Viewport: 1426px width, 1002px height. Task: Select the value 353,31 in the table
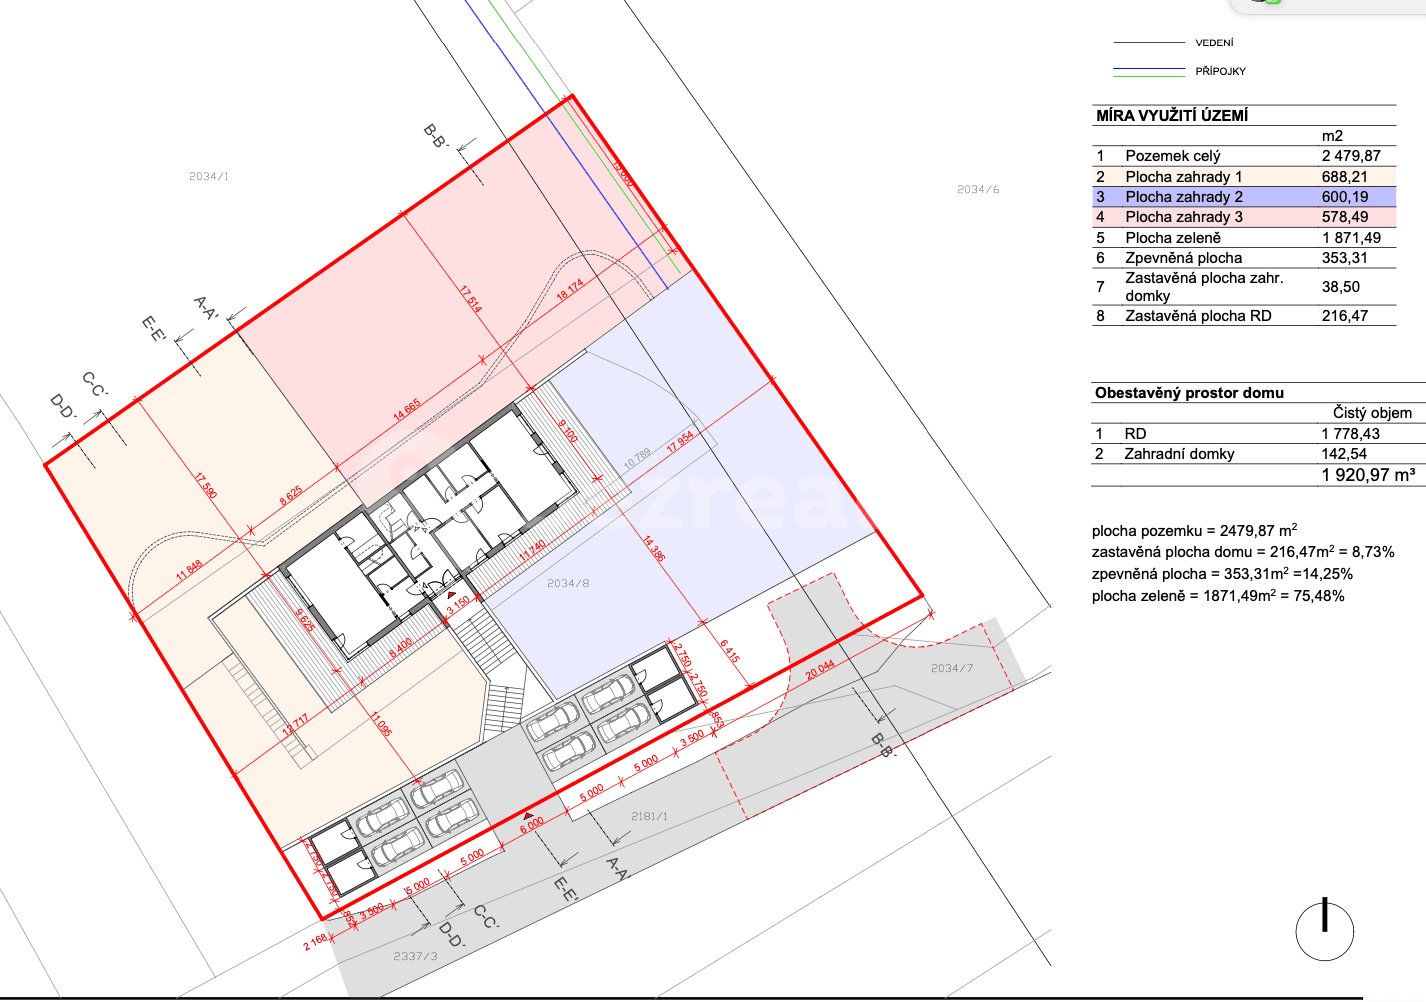click(1345, 258)
